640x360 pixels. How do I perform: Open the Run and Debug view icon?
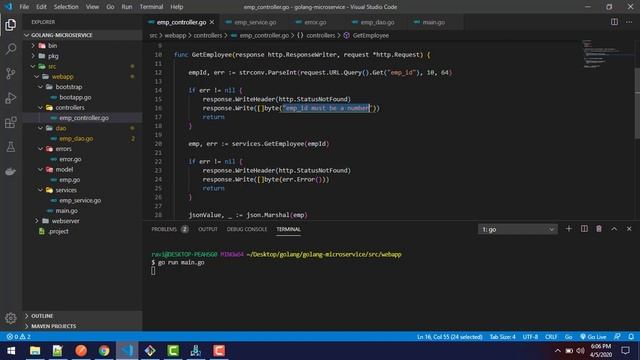pos(11,98)
